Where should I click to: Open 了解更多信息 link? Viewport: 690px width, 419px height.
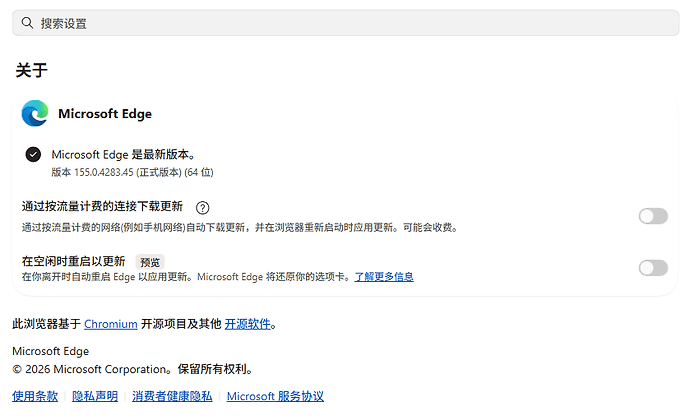pyautogui.click(x=384, y=277)
